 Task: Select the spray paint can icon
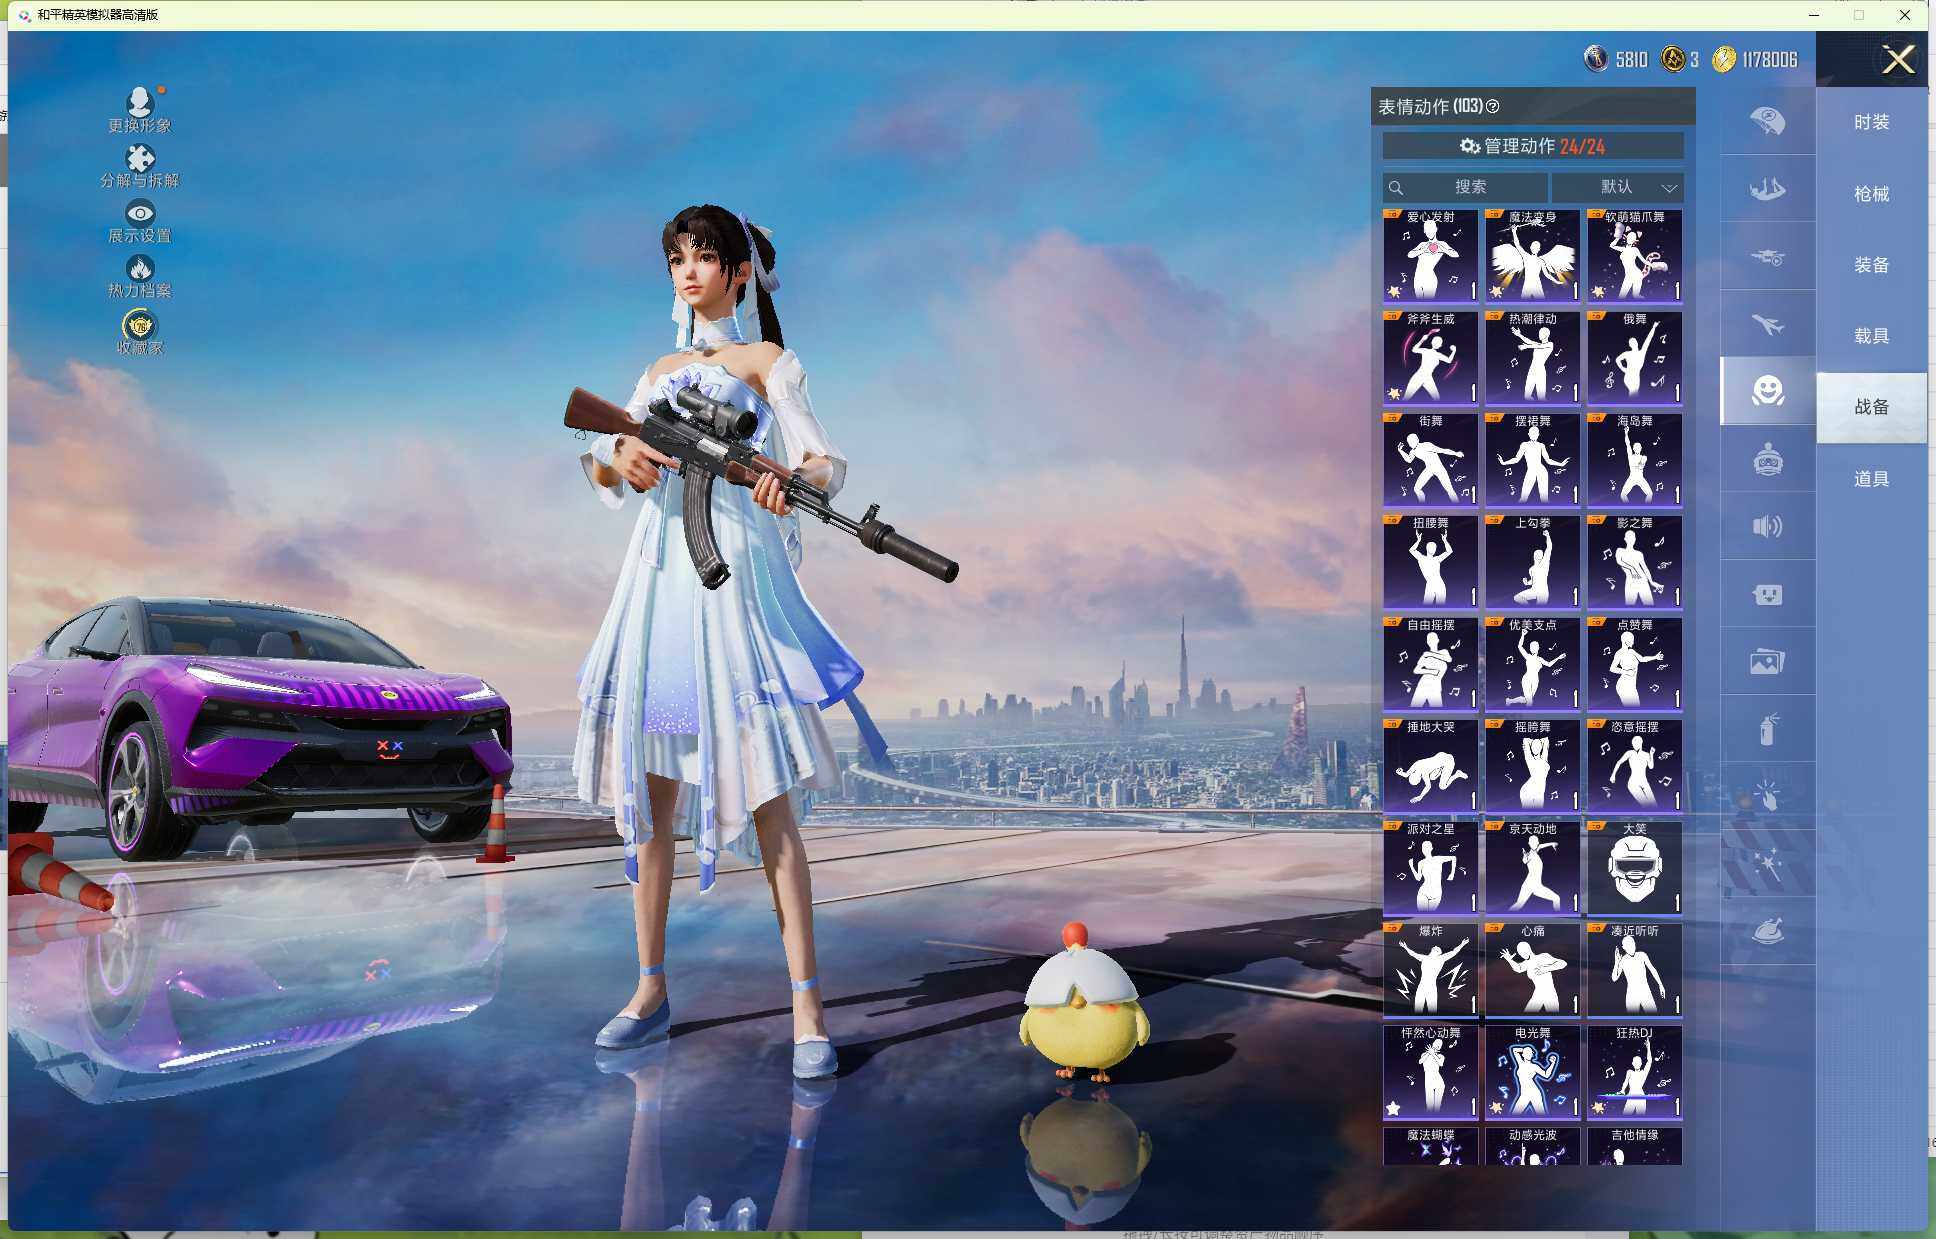click(x=1767, y=729)
